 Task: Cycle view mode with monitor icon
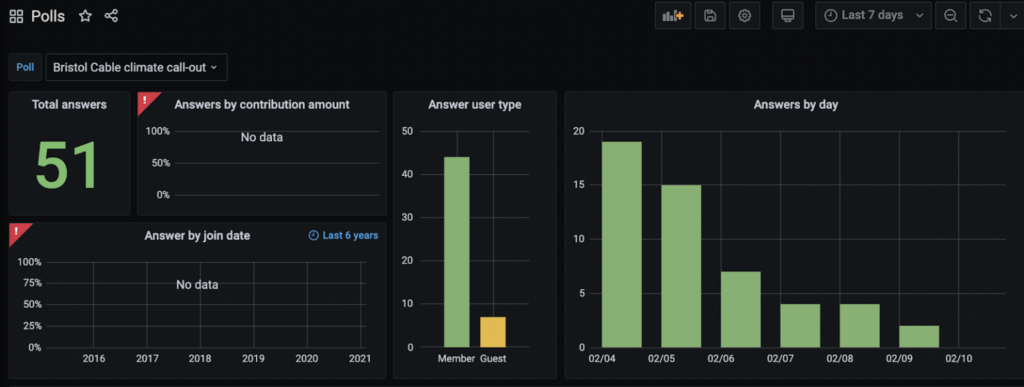tap(788, 16)
